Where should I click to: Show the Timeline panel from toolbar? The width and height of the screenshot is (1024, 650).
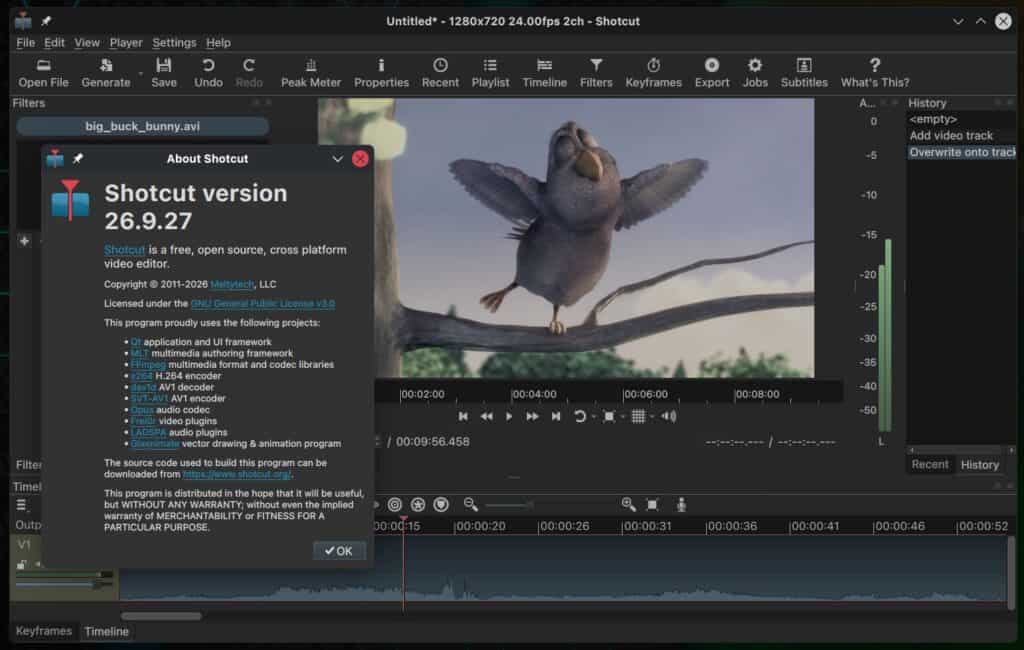[x=545, y=73]
